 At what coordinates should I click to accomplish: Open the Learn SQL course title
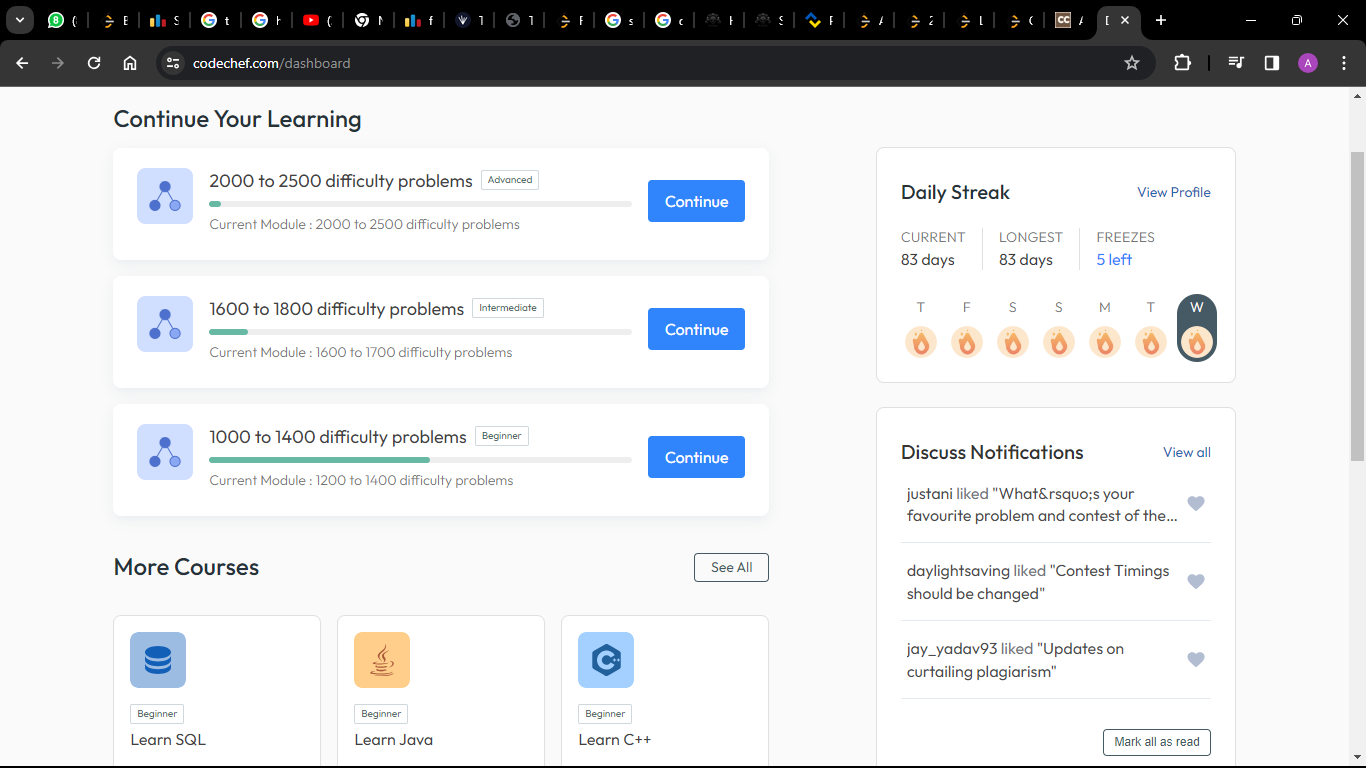168,740
